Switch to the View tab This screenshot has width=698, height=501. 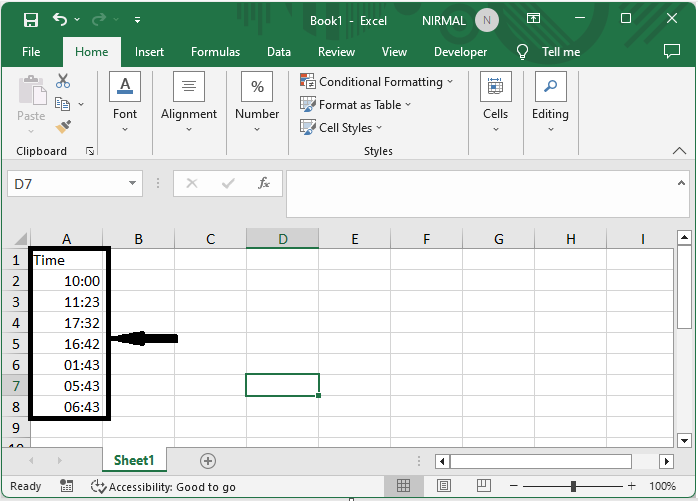click(x=394, y=52)
